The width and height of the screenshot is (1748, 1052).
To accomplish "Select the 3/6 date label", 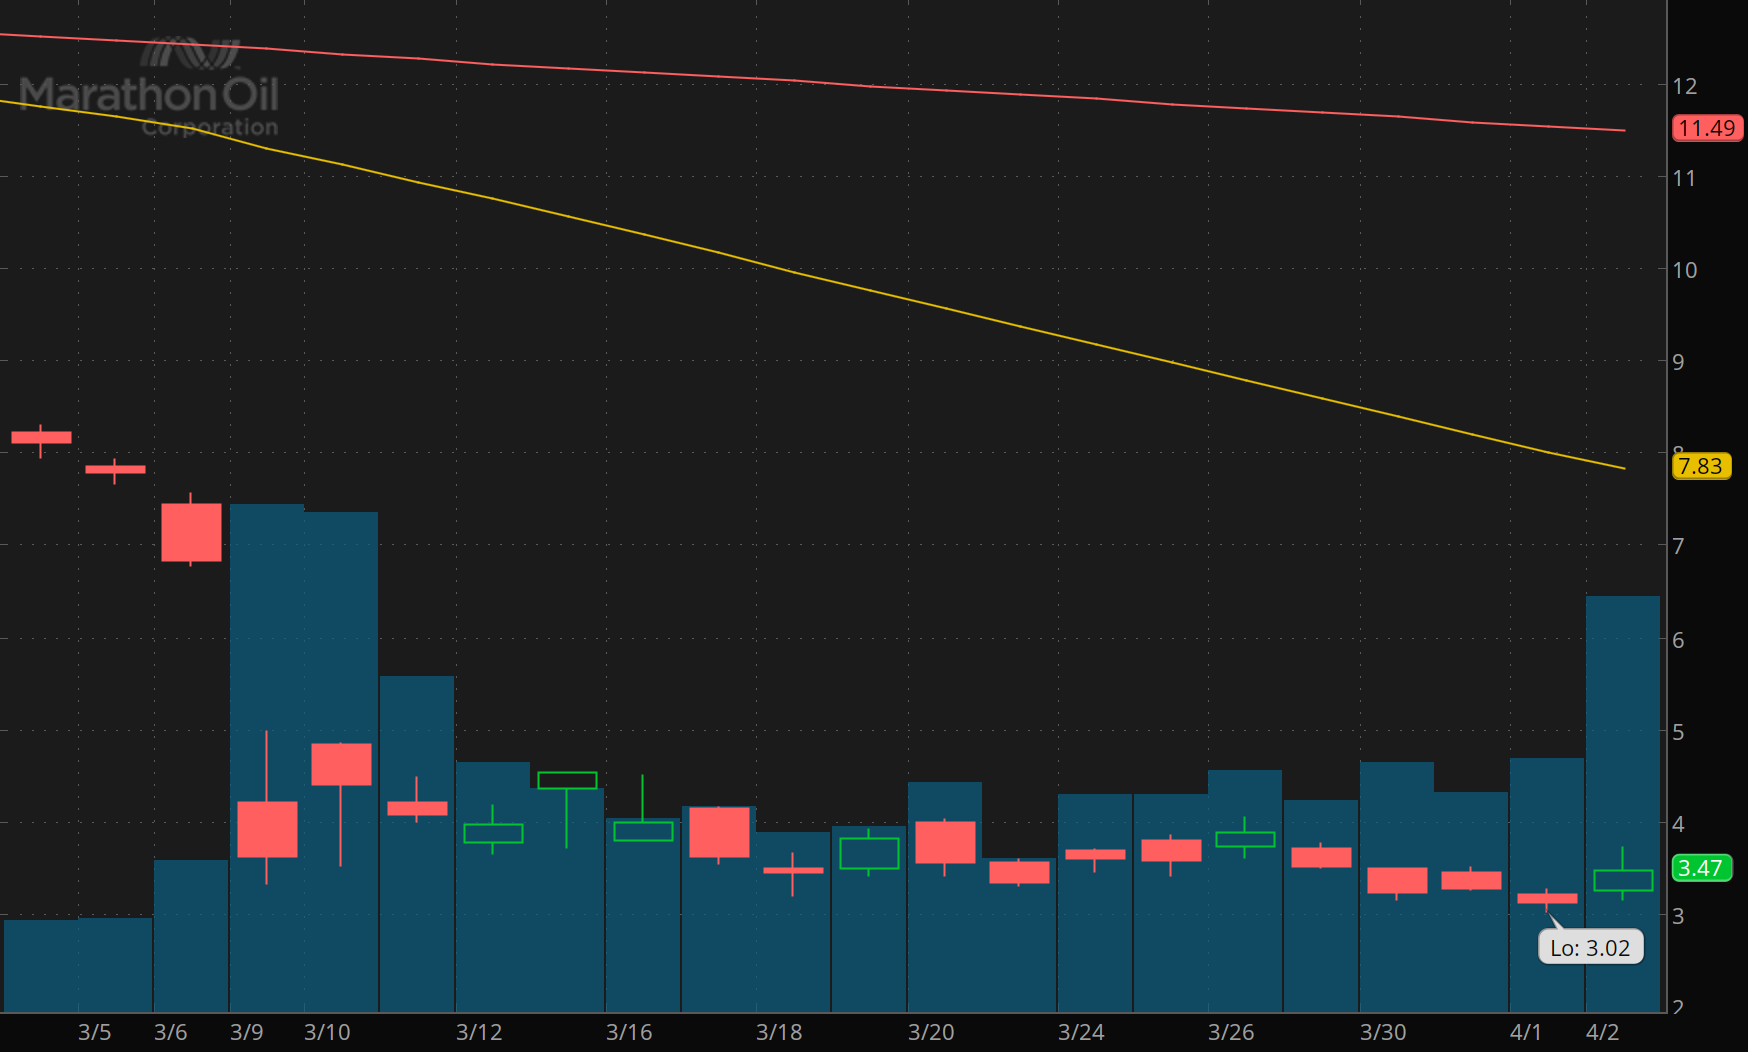I will click(171, 1032).
